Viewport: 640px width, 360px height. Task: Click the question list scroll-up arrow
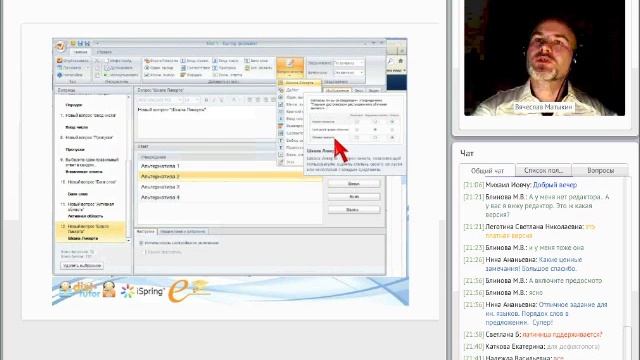point(129,98)
